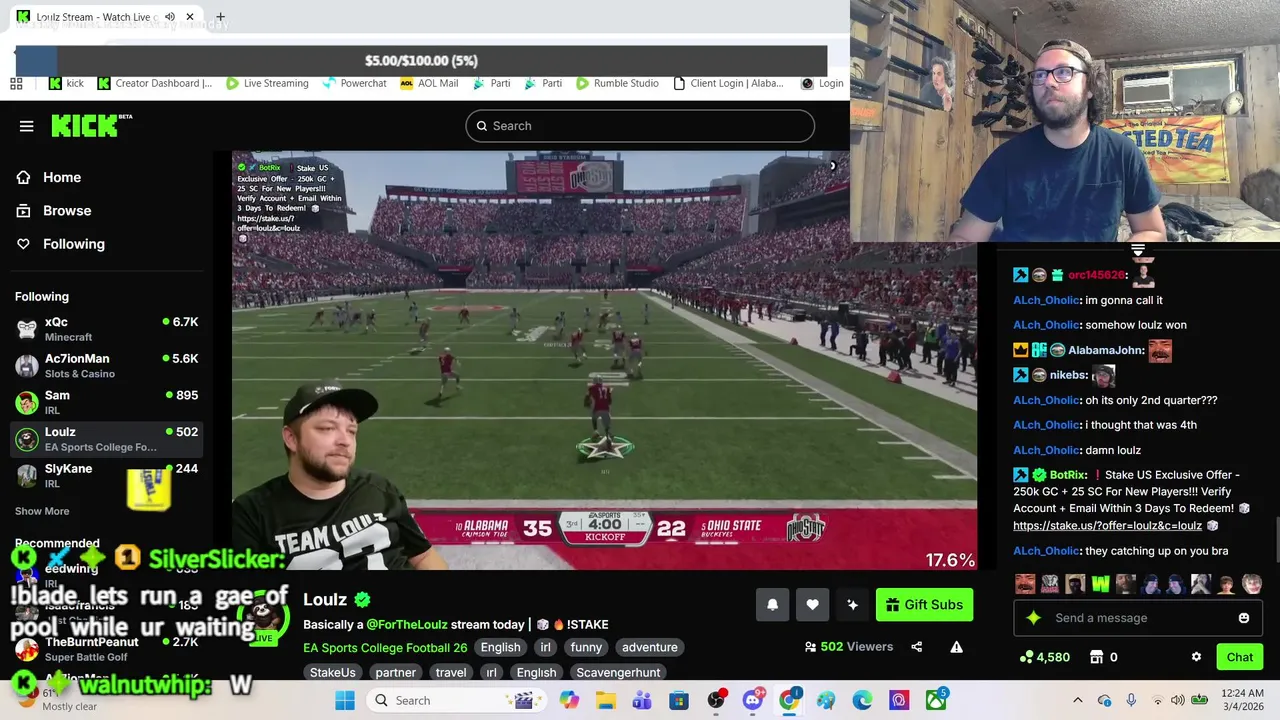Click the funny tag
The width and height of the screenshot is (1280, 720).
[586, 647]
